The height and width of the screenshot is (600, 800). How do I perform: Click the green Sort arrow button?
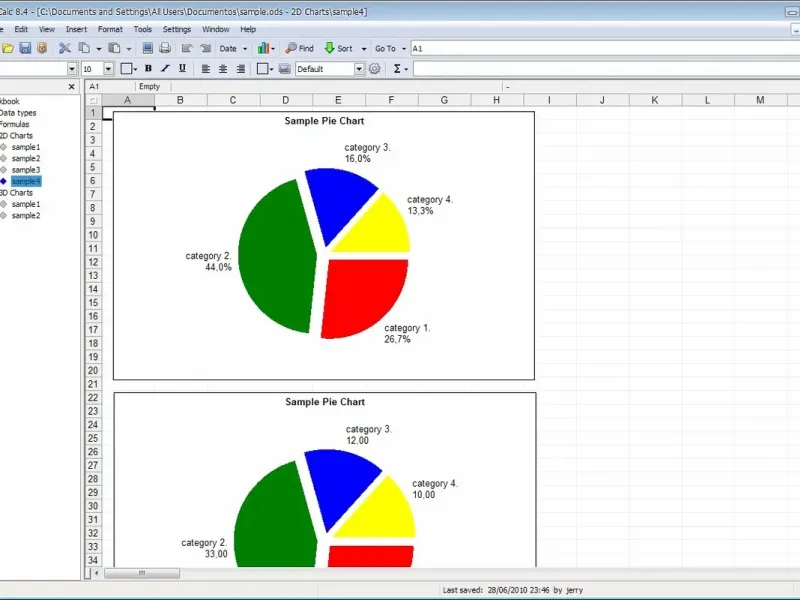tap(338, 48)
